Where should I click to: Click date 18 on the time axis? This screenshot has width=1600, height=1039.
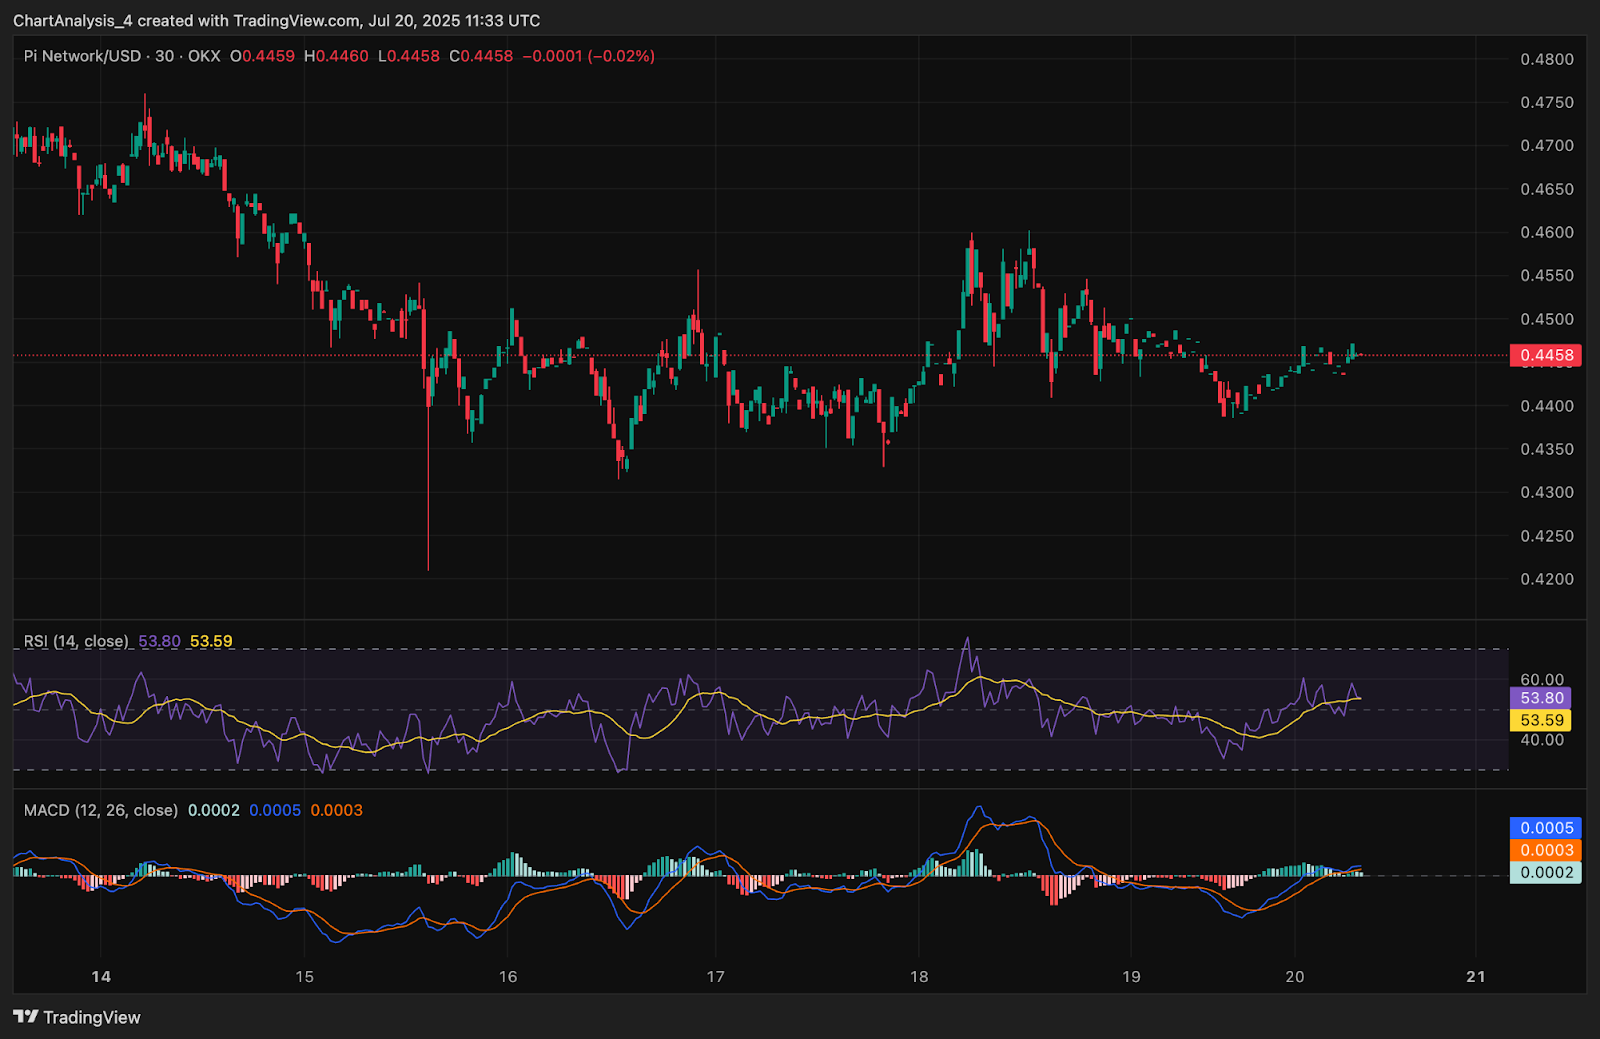coord(919,976)
